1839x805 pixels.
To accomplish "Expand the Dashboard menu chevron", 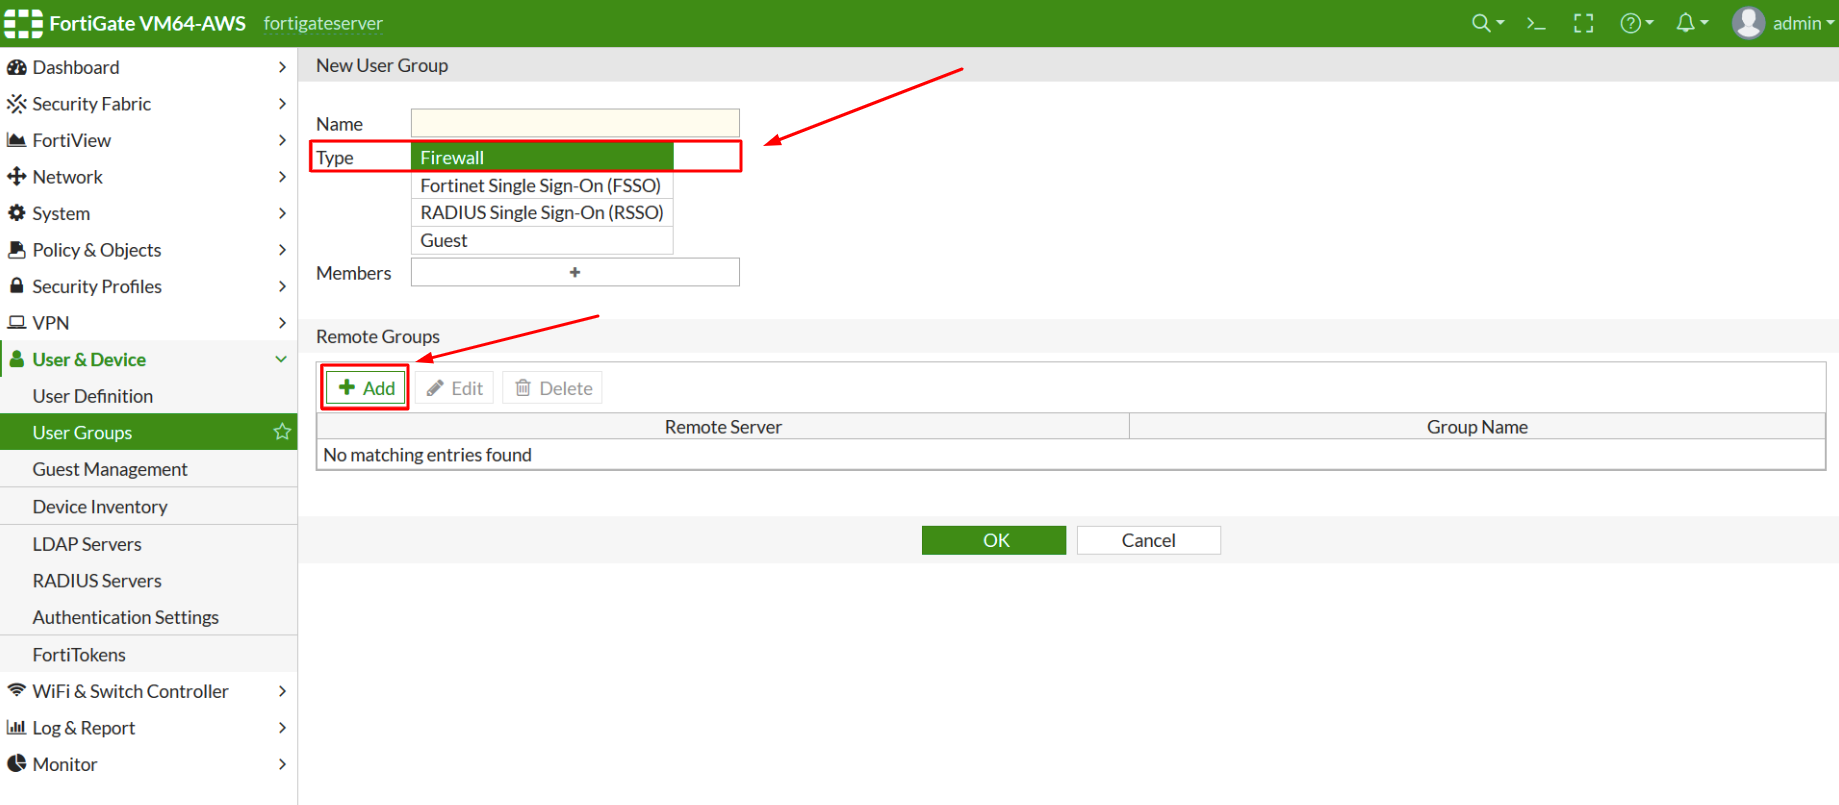I will click(282, 67).
